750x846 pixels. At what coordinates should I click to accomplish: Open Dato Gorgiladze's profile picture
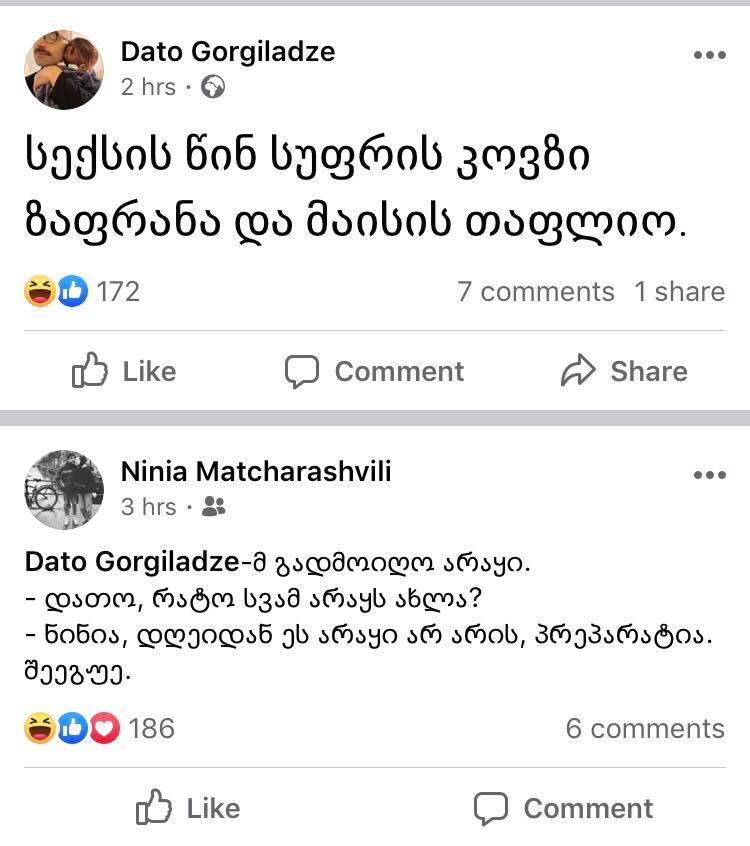(x=64, y=68)
